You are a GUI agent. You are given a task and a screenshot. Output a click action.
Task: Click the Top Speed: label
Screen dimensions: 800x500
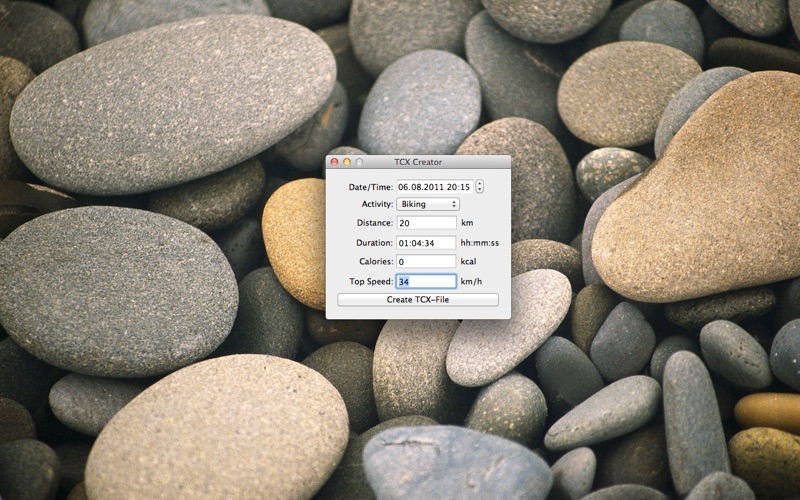(x=371, y=281)
